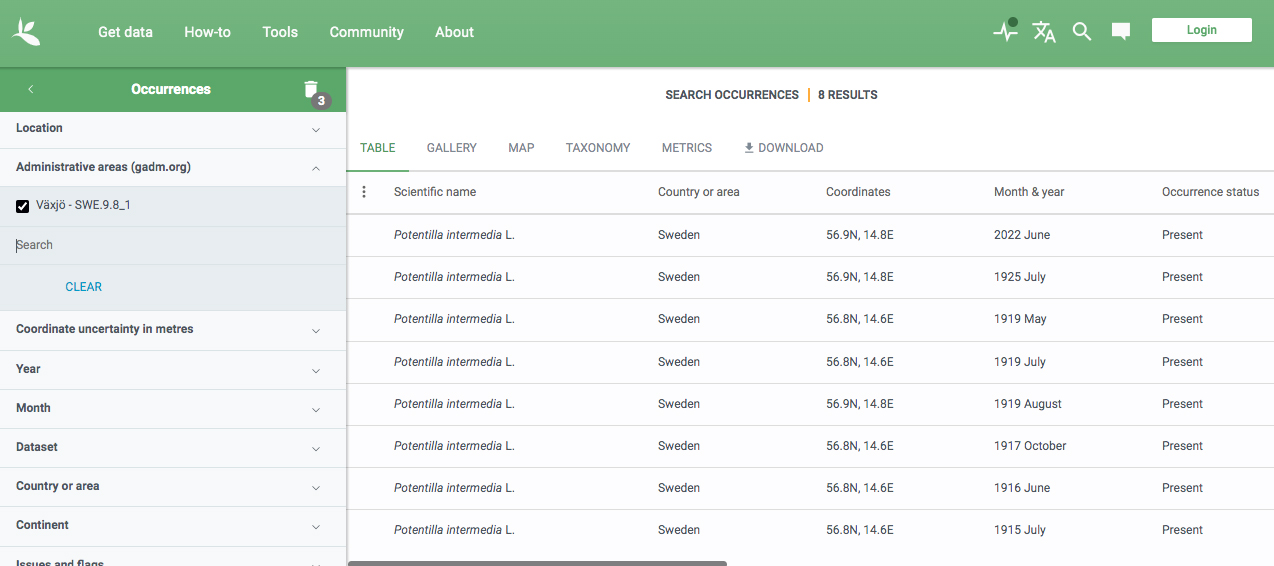Image resolution: width=1274 pixels, height=566 pixels.
Task: Open the Get data menu
Action: [x=125, y=32]
